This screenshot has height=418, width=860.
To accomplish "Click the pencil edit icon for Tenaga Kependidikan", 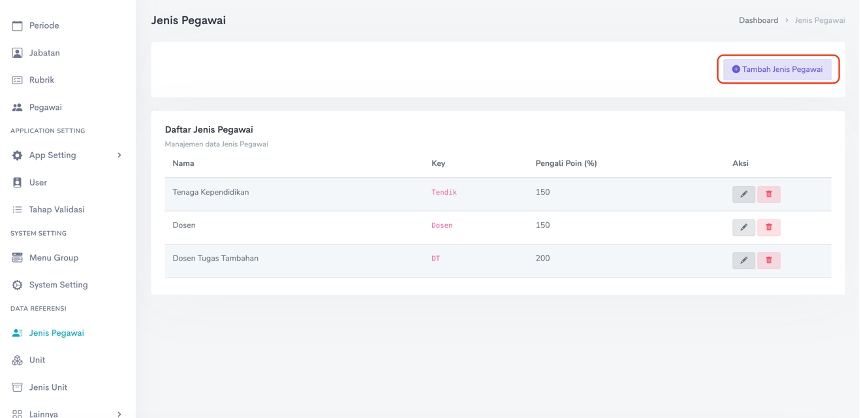I will 743,195.
